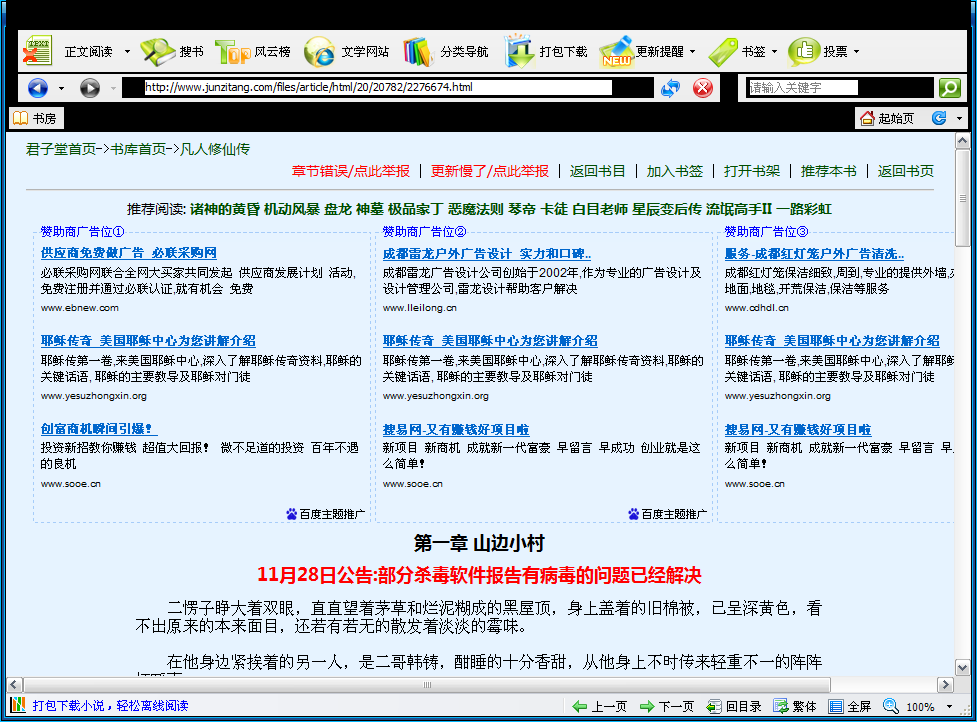Expand the 投票 vote dropdown arrow
The width and height of the screenshot is (977, 722).
pyautogui.click(x=856, y=52)
